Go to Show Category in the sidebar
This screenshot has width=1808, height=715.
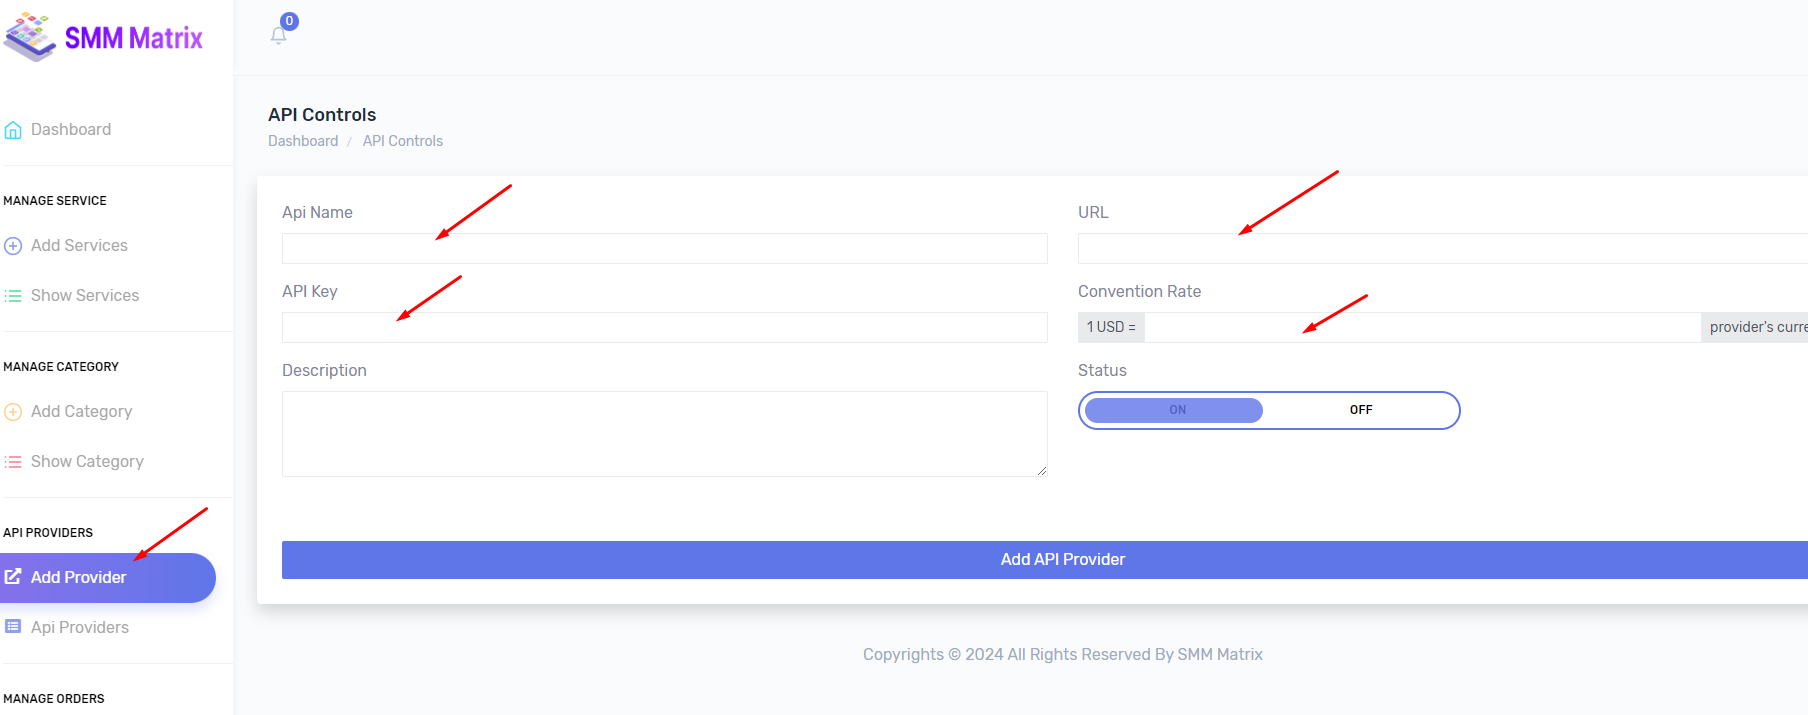click(x=87, y=462)
